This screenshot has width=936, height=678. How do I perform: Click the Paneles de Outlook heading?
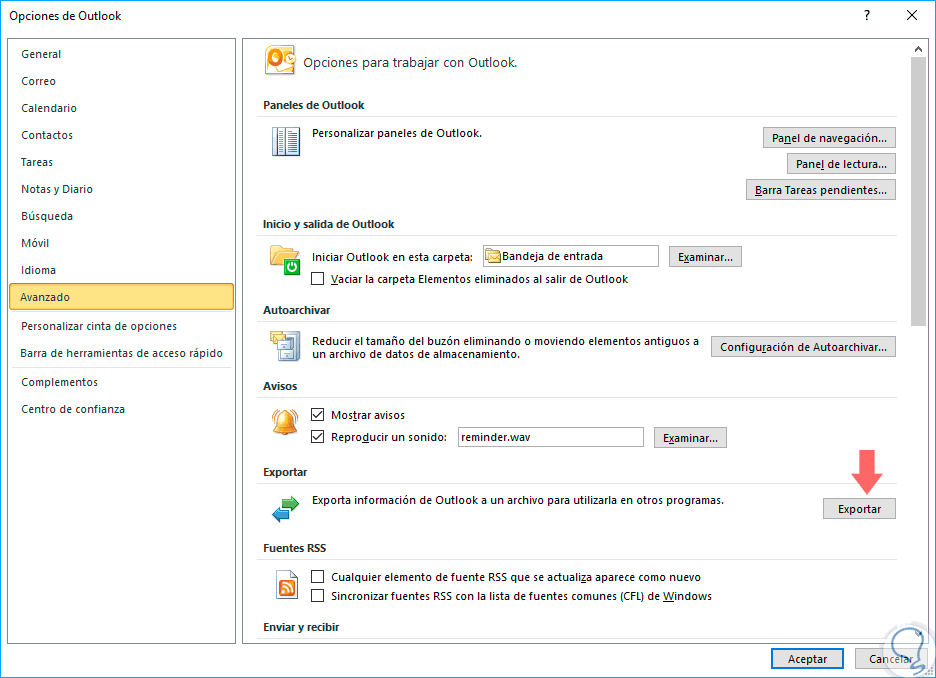313,105
